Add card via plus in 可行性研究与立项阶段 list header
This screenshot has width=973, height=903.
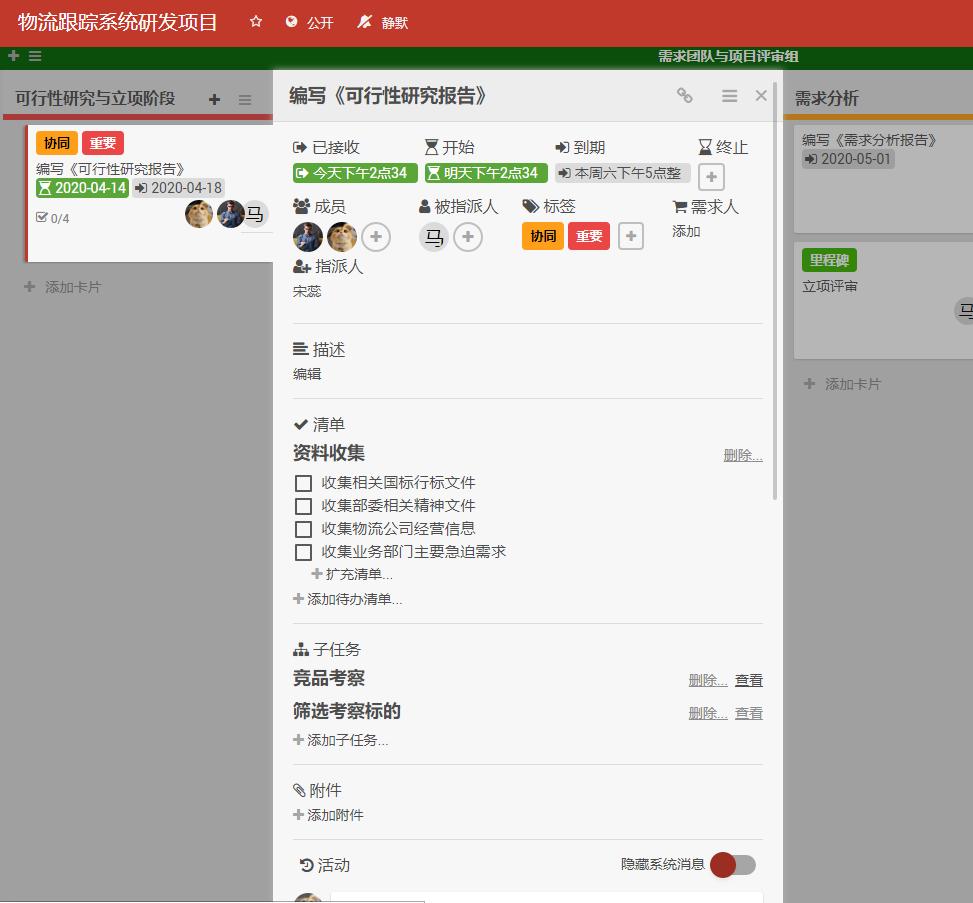214,99
